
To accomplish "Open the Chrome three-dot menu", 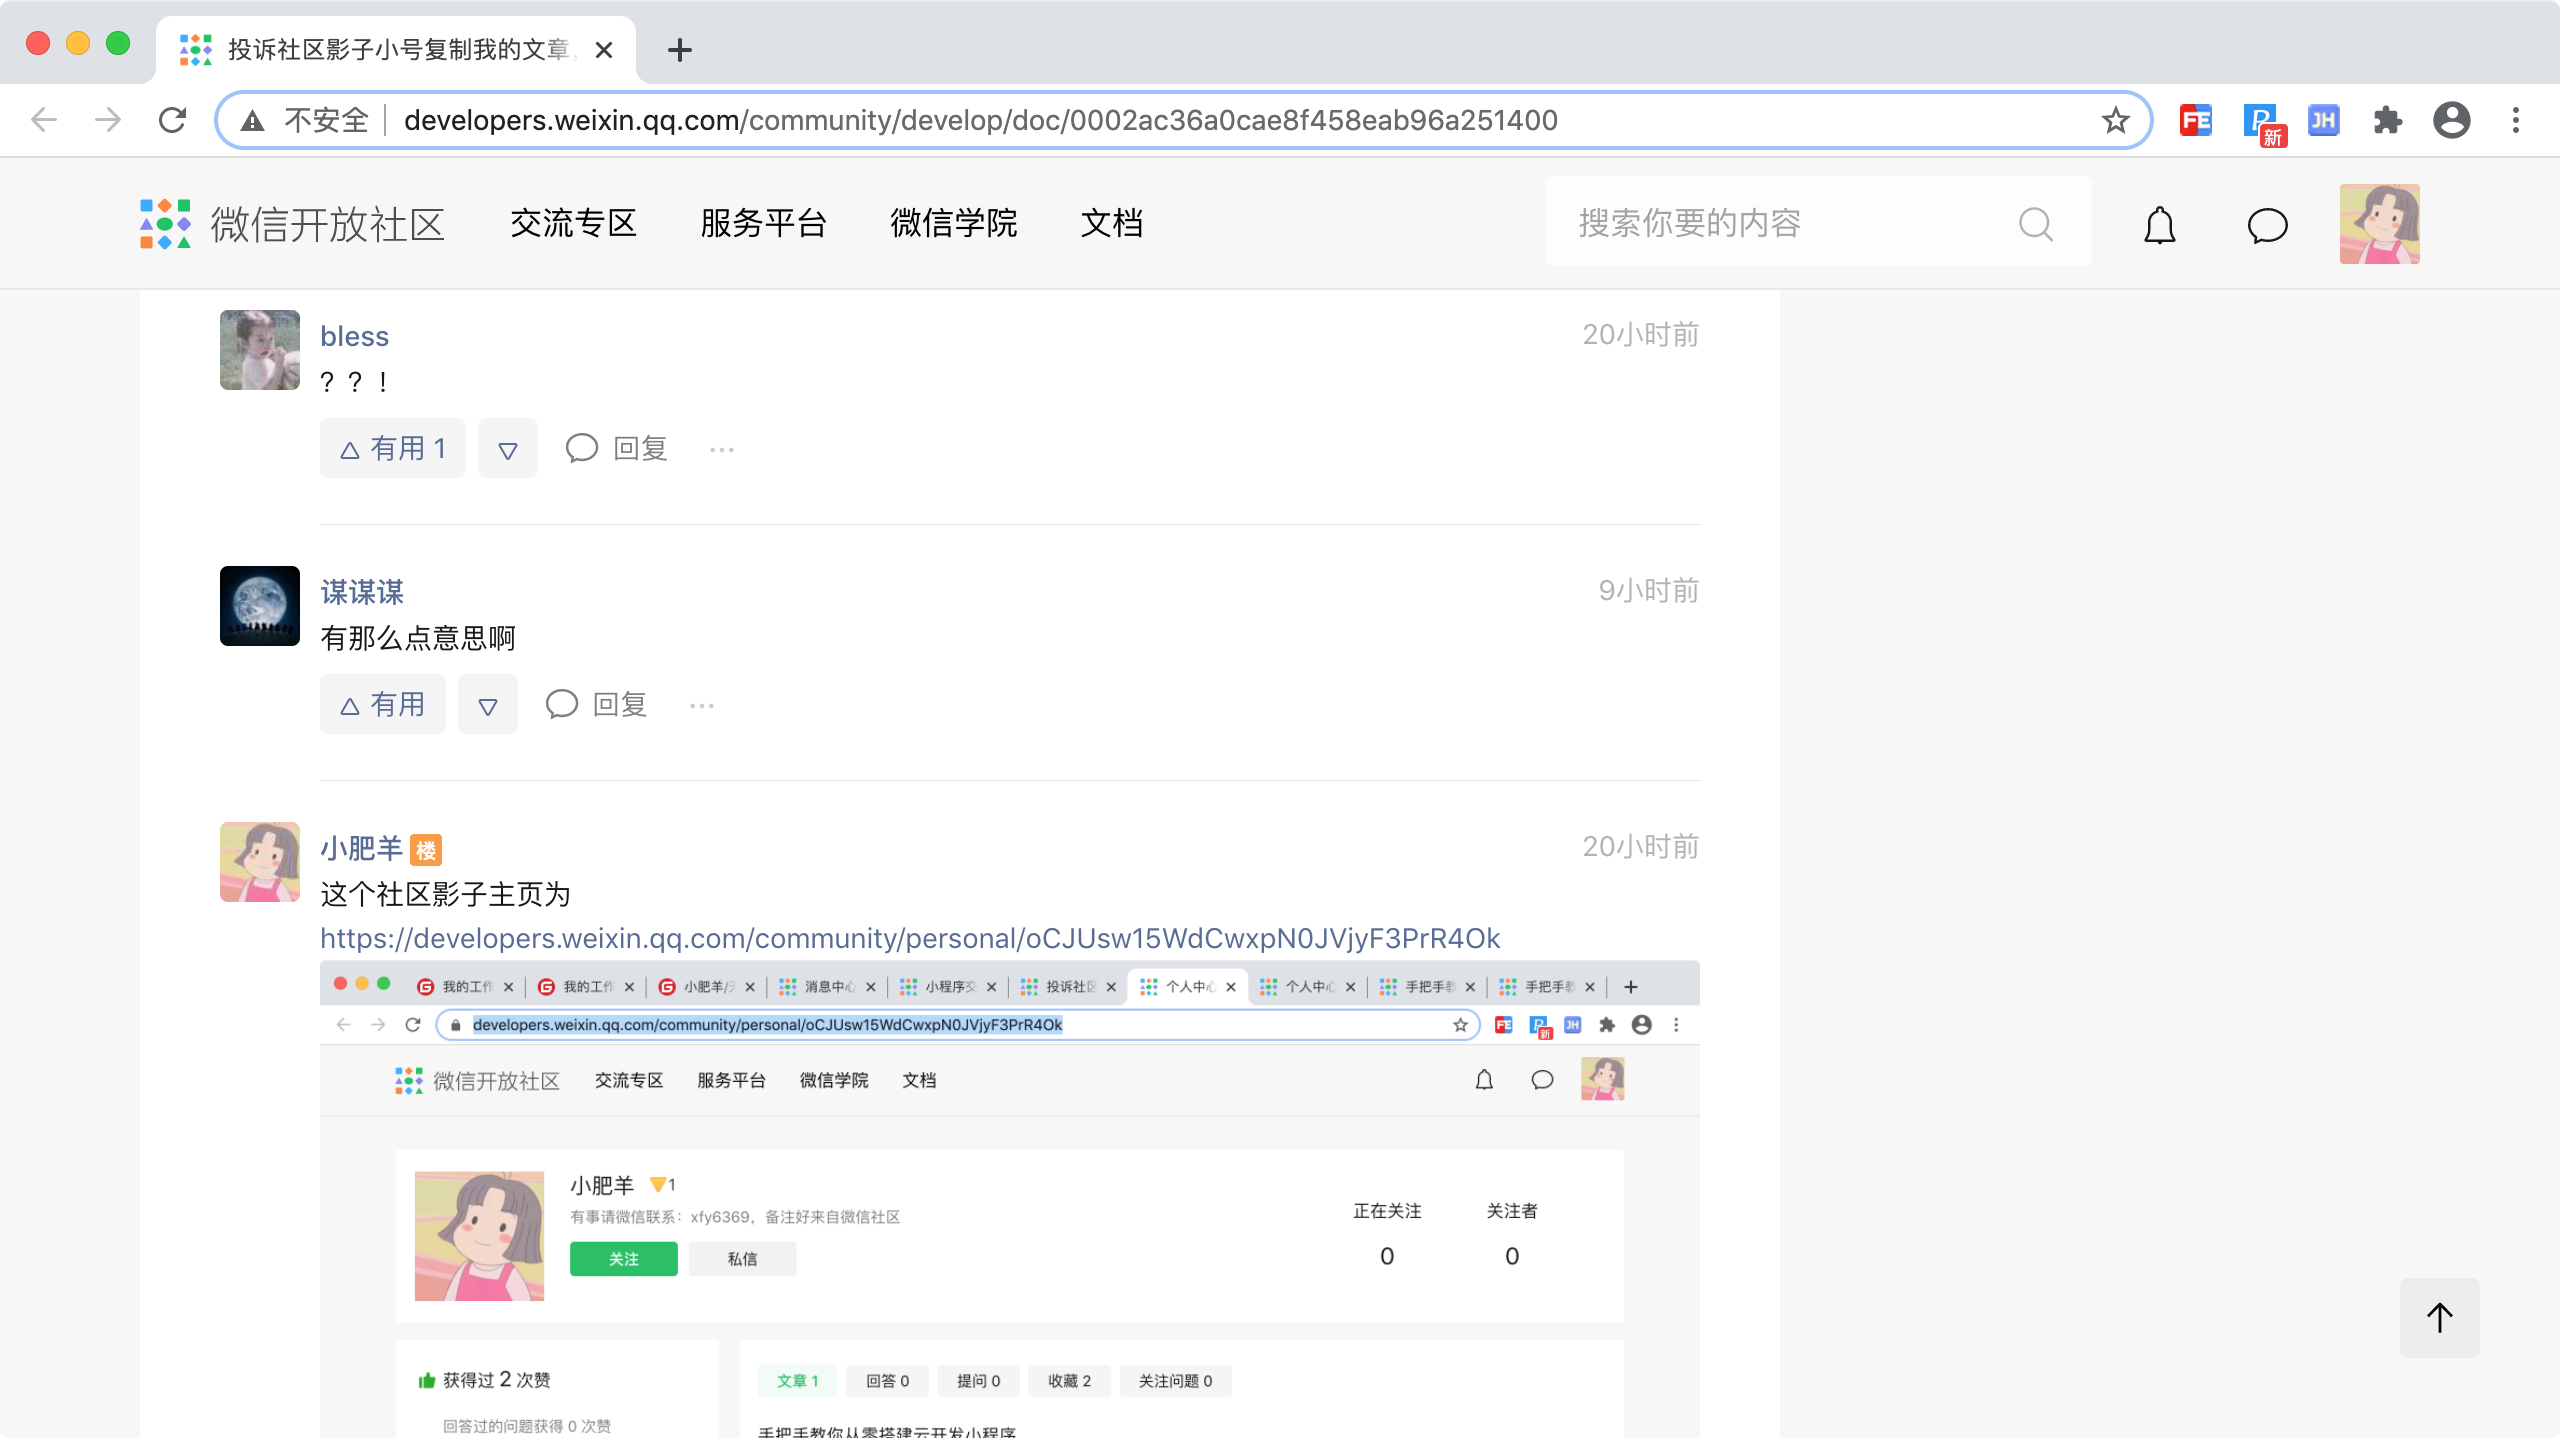I will (2515, 121).
